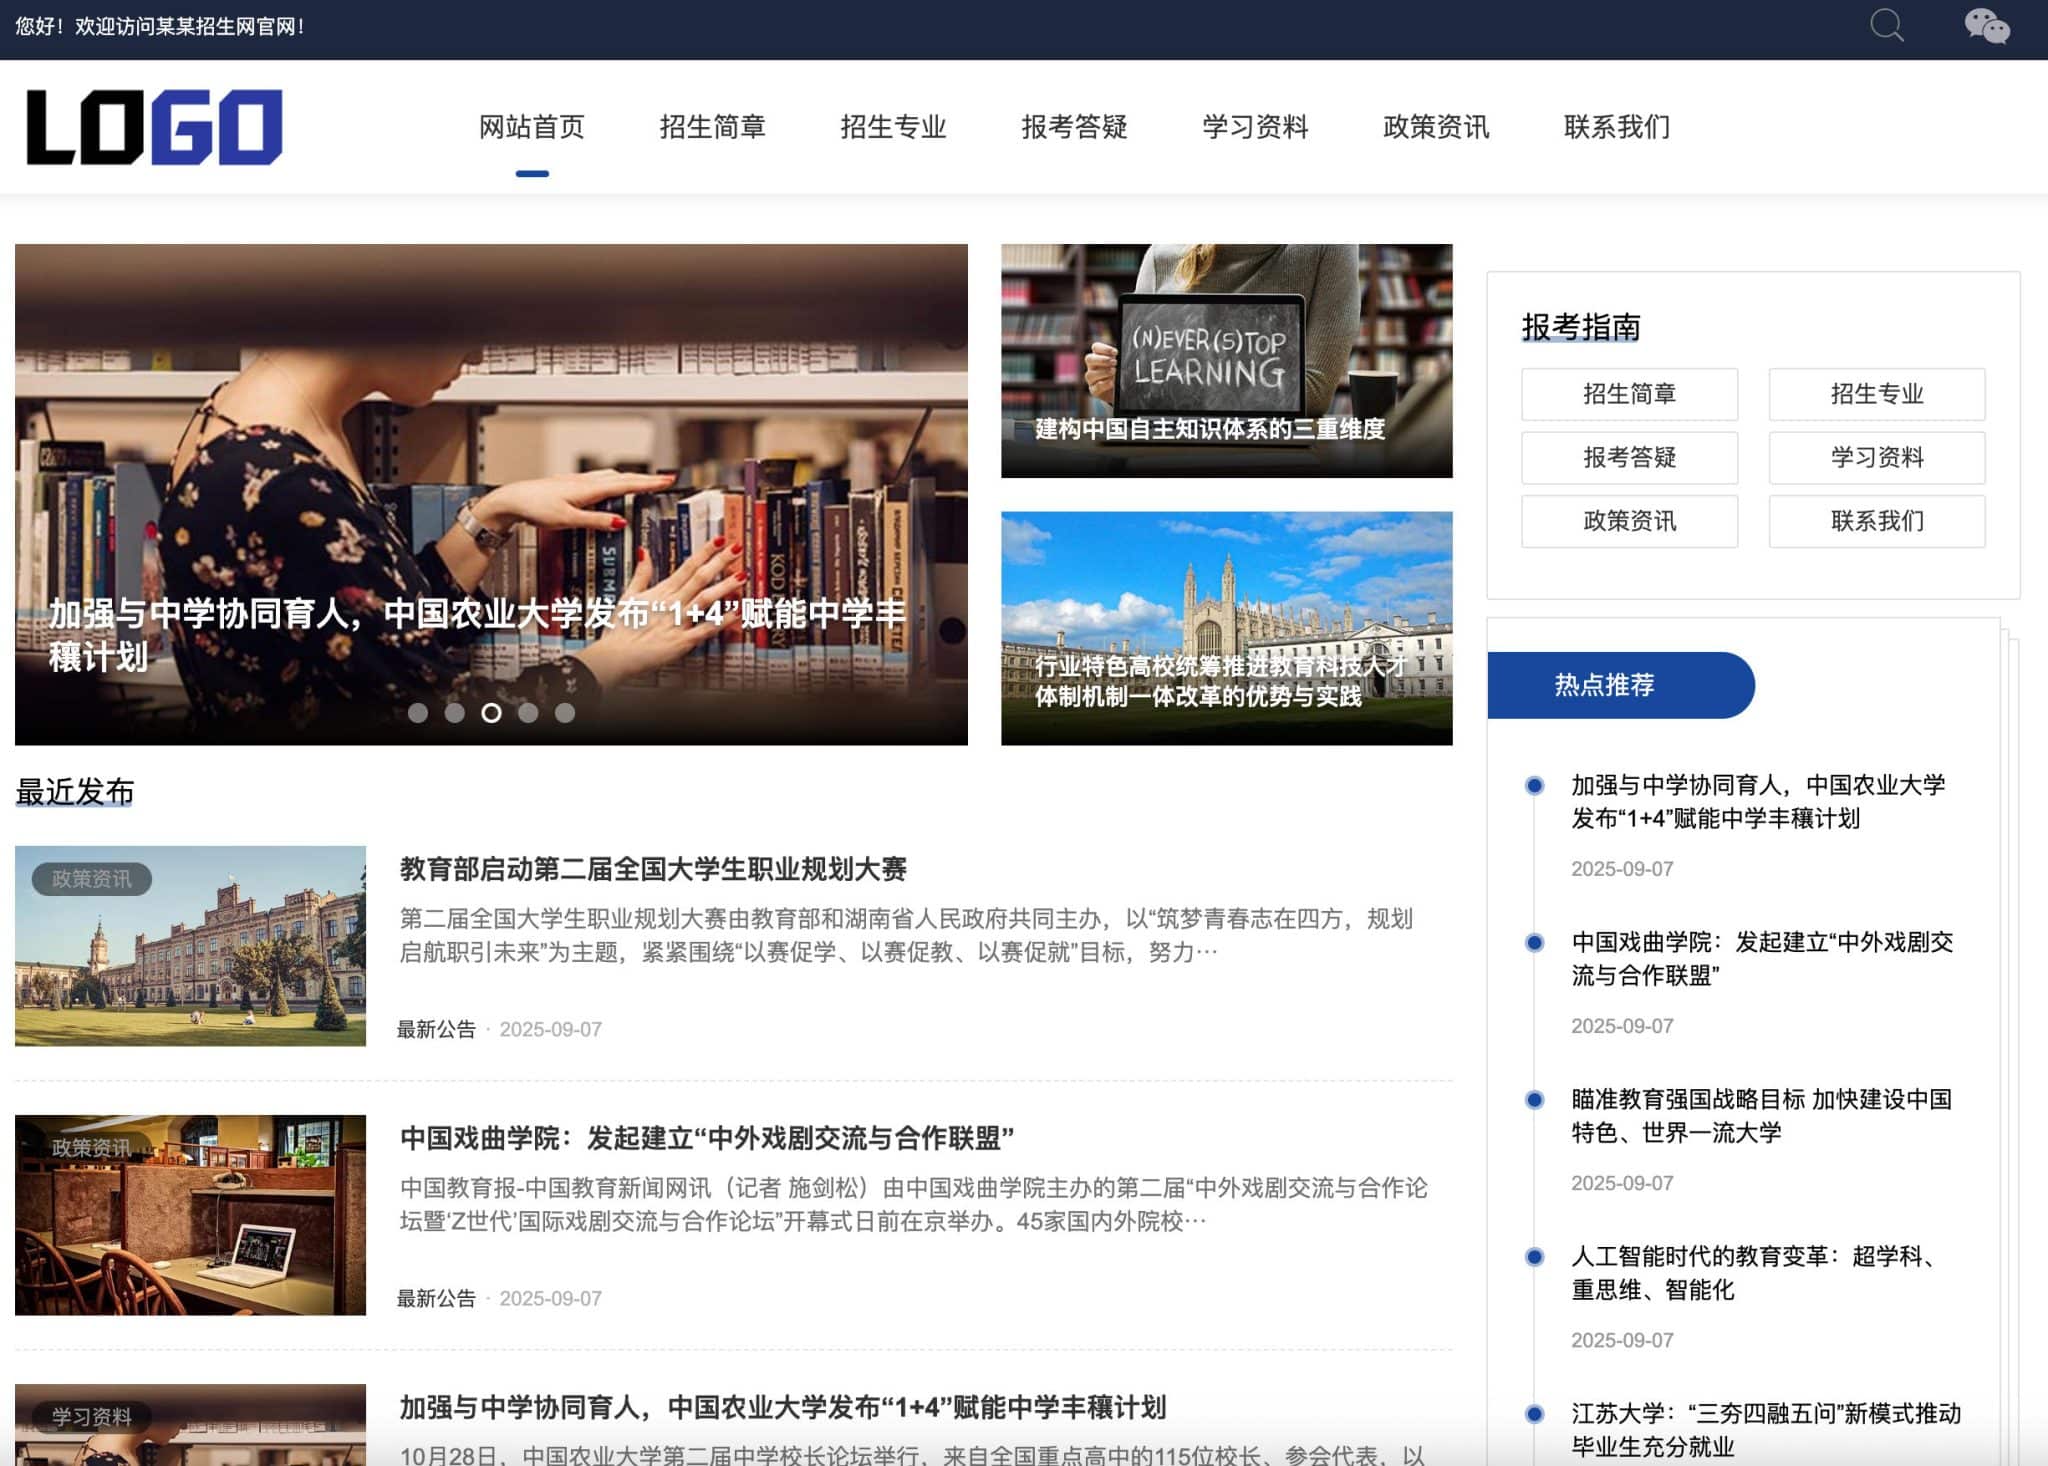
Task: Open the library bookshelf banner slide
Action: (x=491, y=494)
